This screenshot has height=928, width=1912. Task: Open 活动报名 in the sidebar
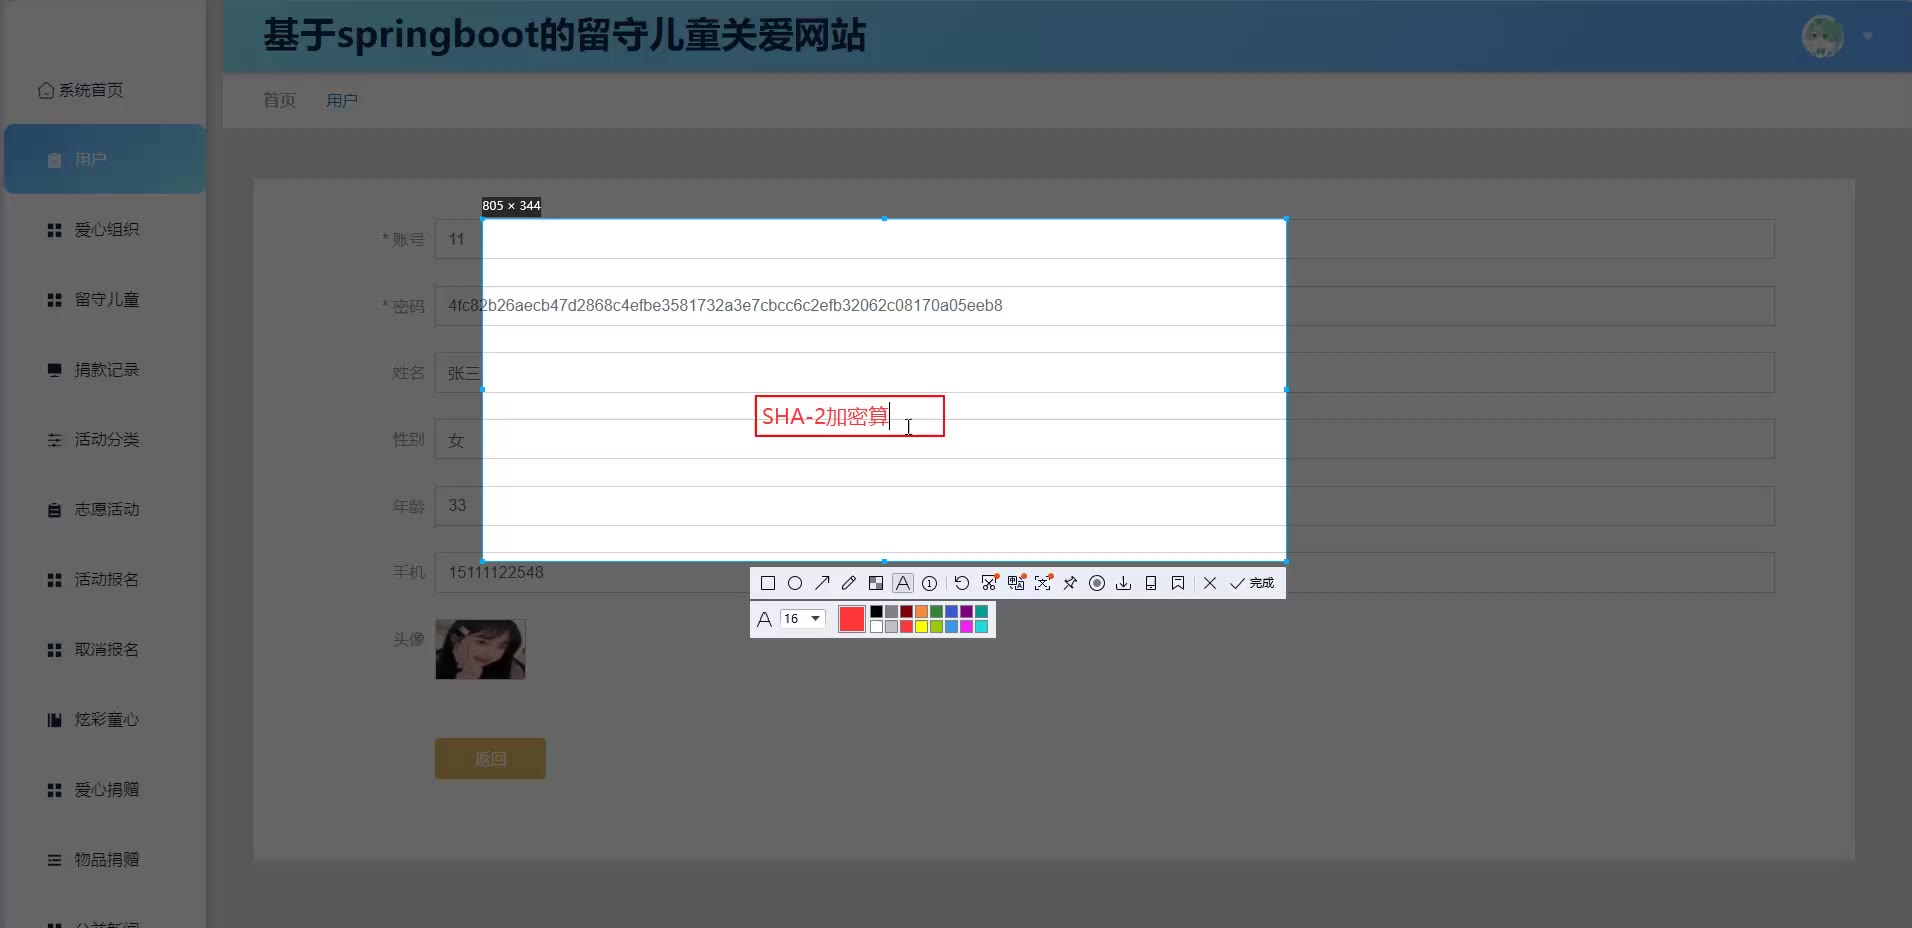coord(105,580)
